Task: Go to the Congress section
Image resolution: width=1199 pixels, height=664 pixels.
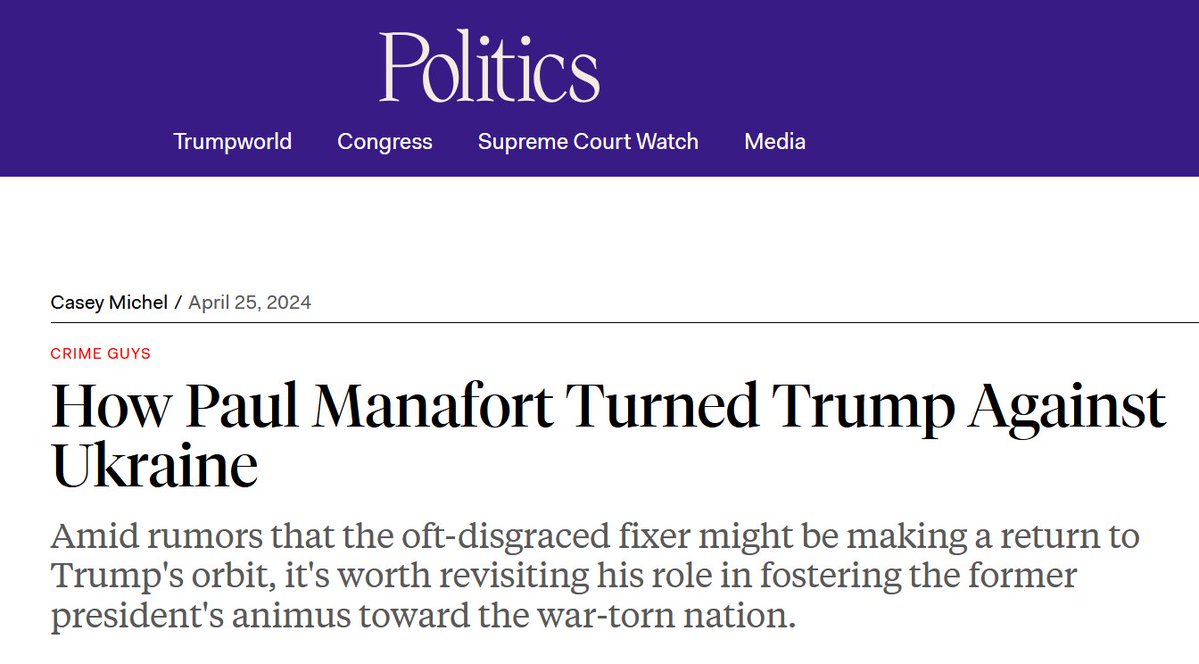Action: click(x=385, y=142)
